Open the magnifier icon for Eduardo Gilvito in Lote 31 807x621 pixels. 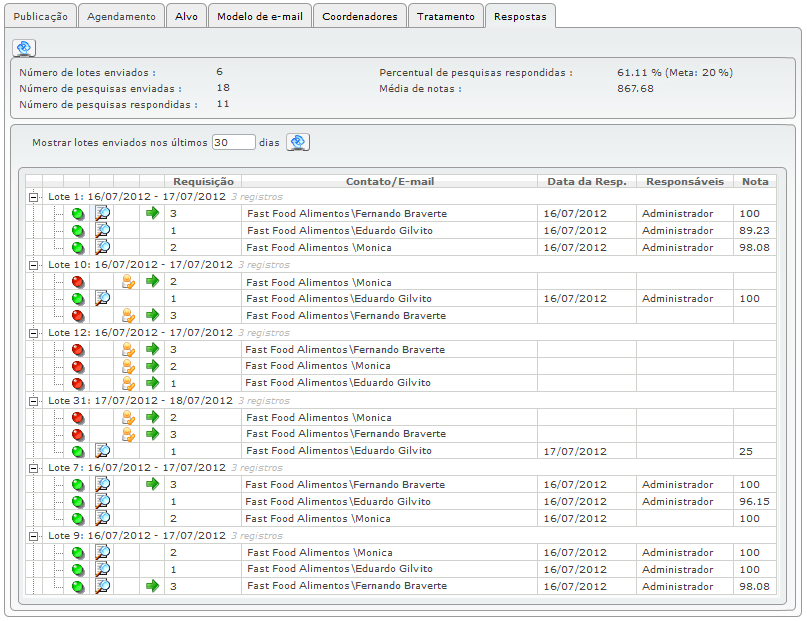[x=102, y=451]
